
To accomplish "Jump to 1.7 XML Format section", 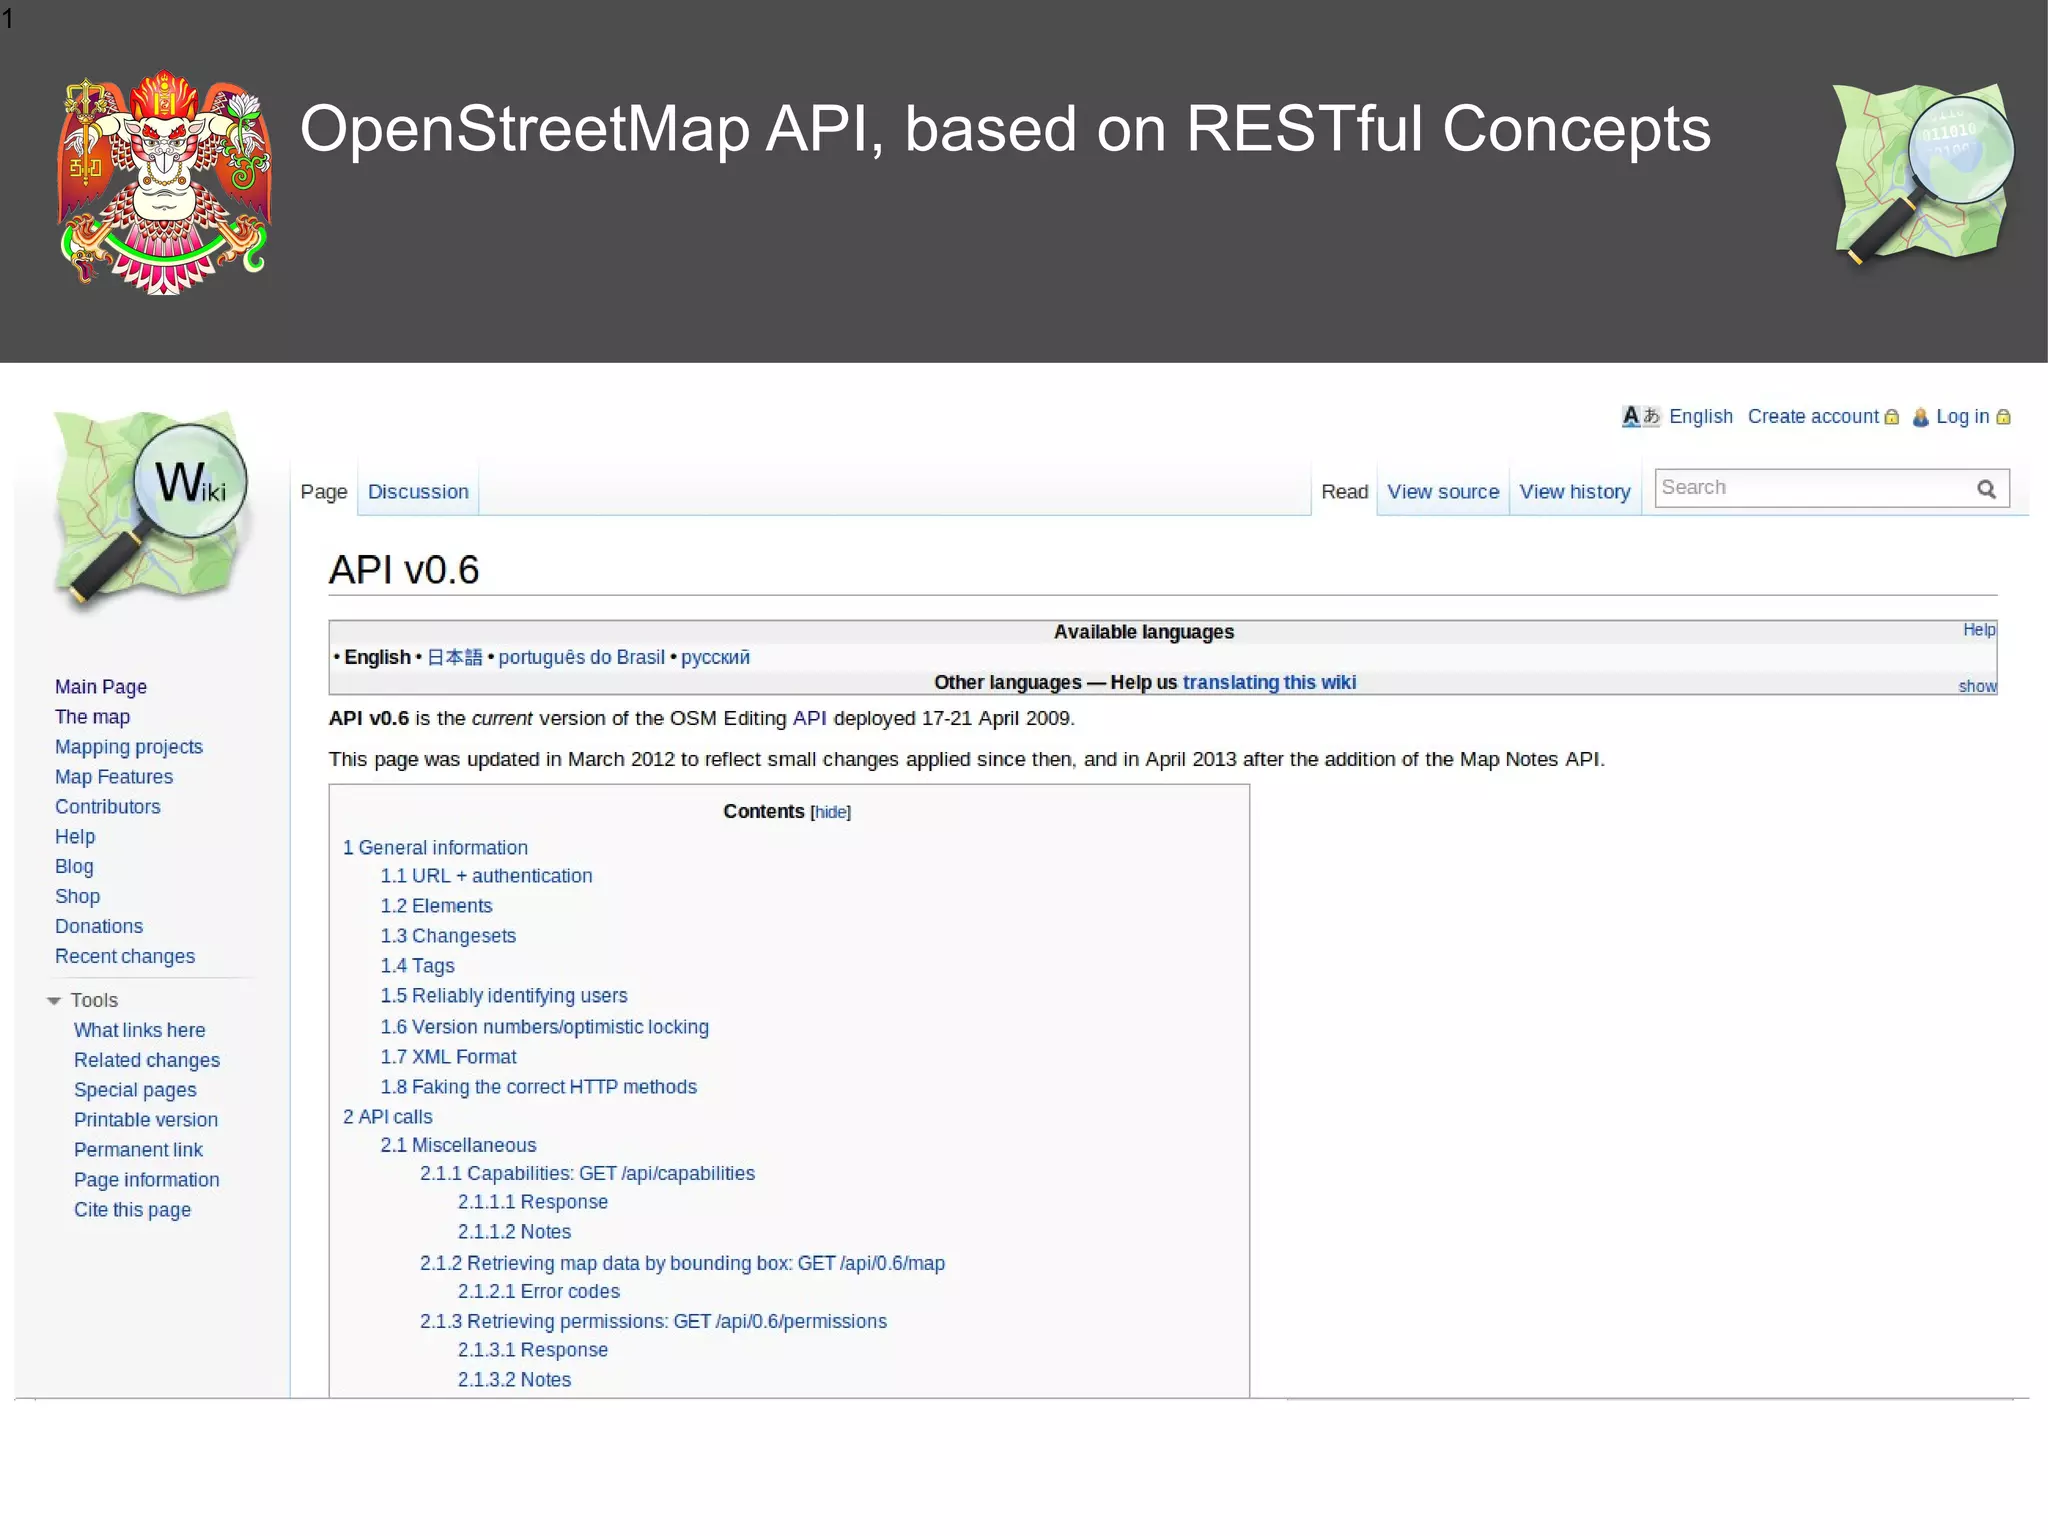I will (448, 1057).
